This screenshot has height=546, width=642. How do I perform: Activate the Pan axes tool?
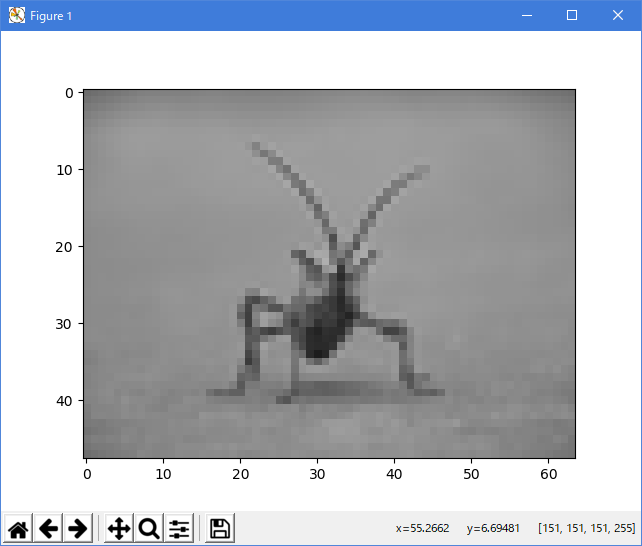[119, 528]
